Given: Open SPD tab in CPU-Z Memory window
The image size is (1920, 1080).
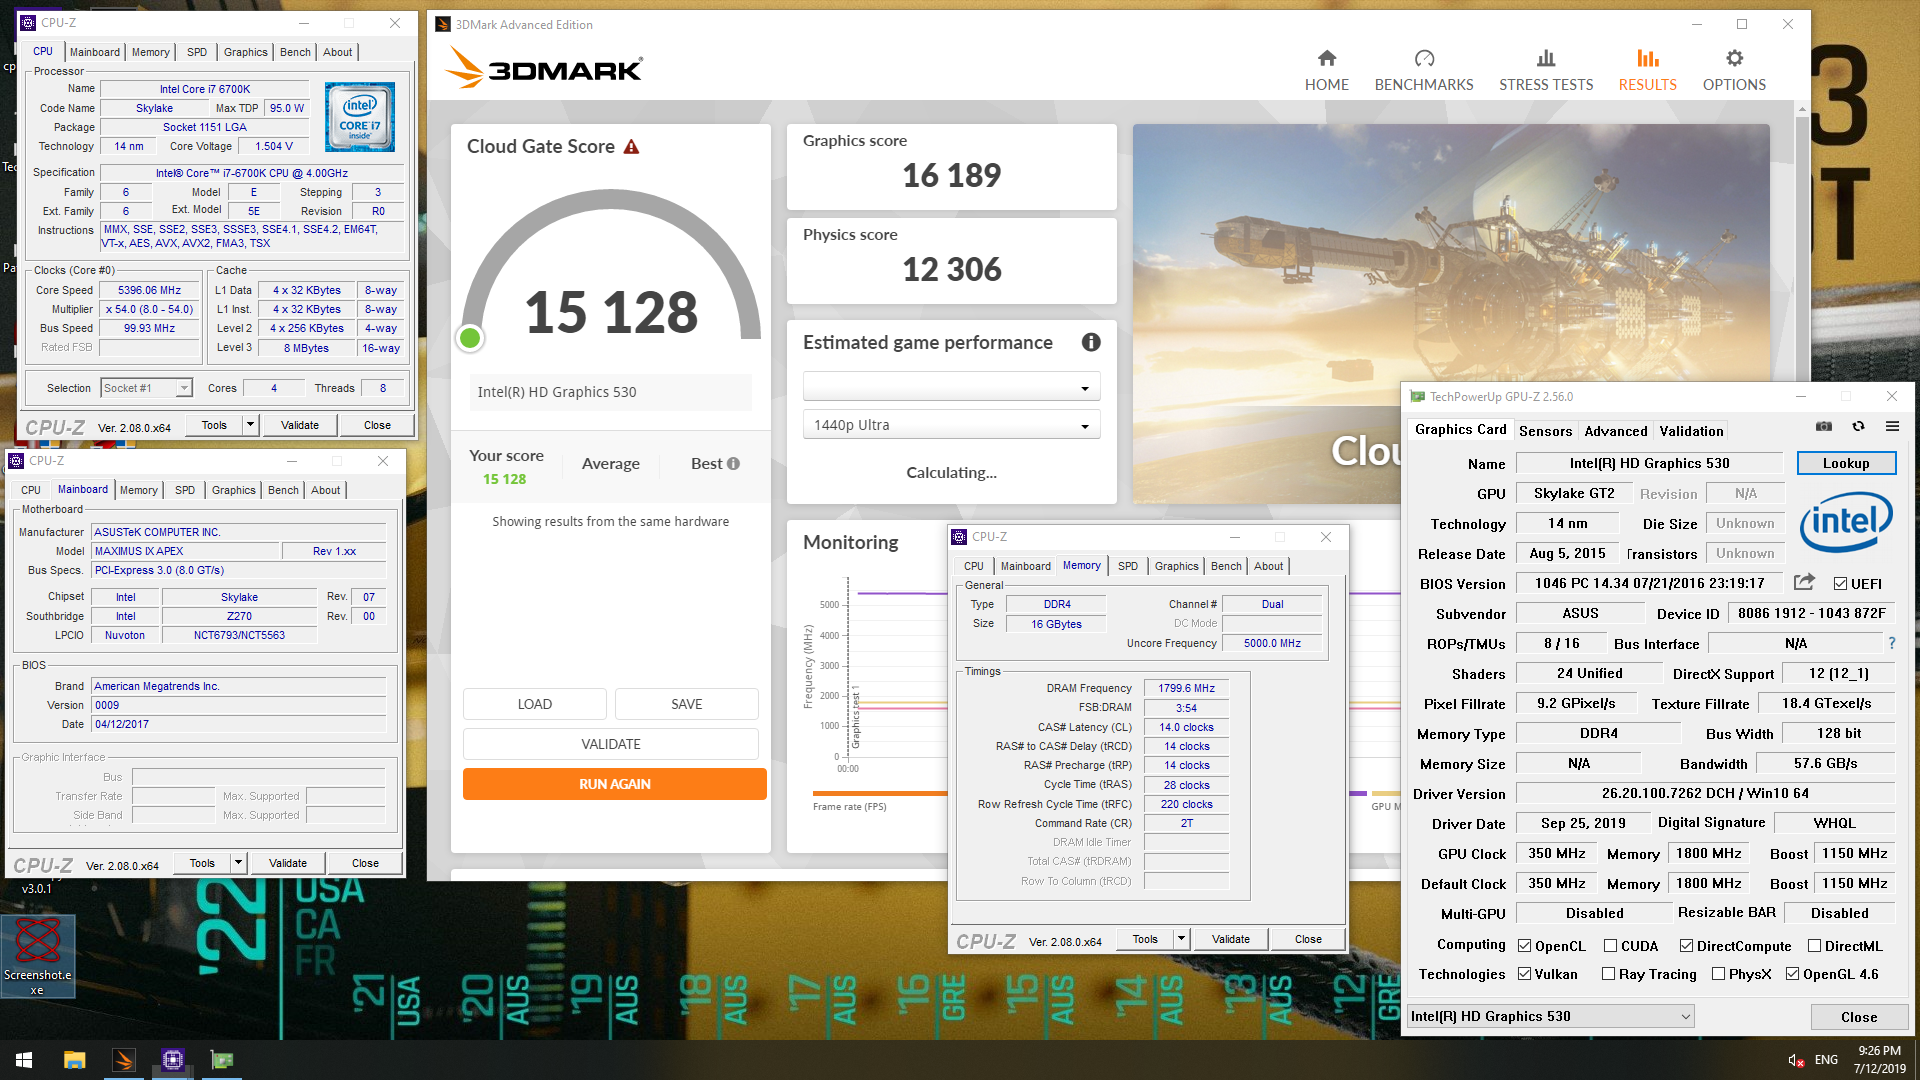Looking at the screenshot, I should (x=1127, y=566).
